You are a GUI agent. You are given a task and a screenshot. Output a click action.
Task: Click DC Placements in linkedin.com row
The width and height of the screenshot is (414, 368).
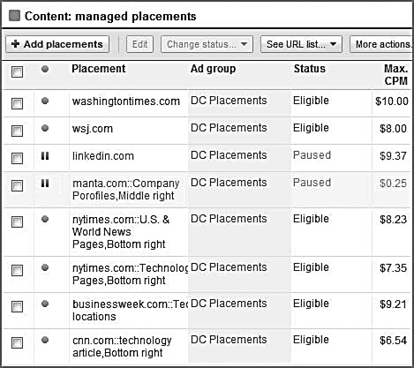click(229, 155)
